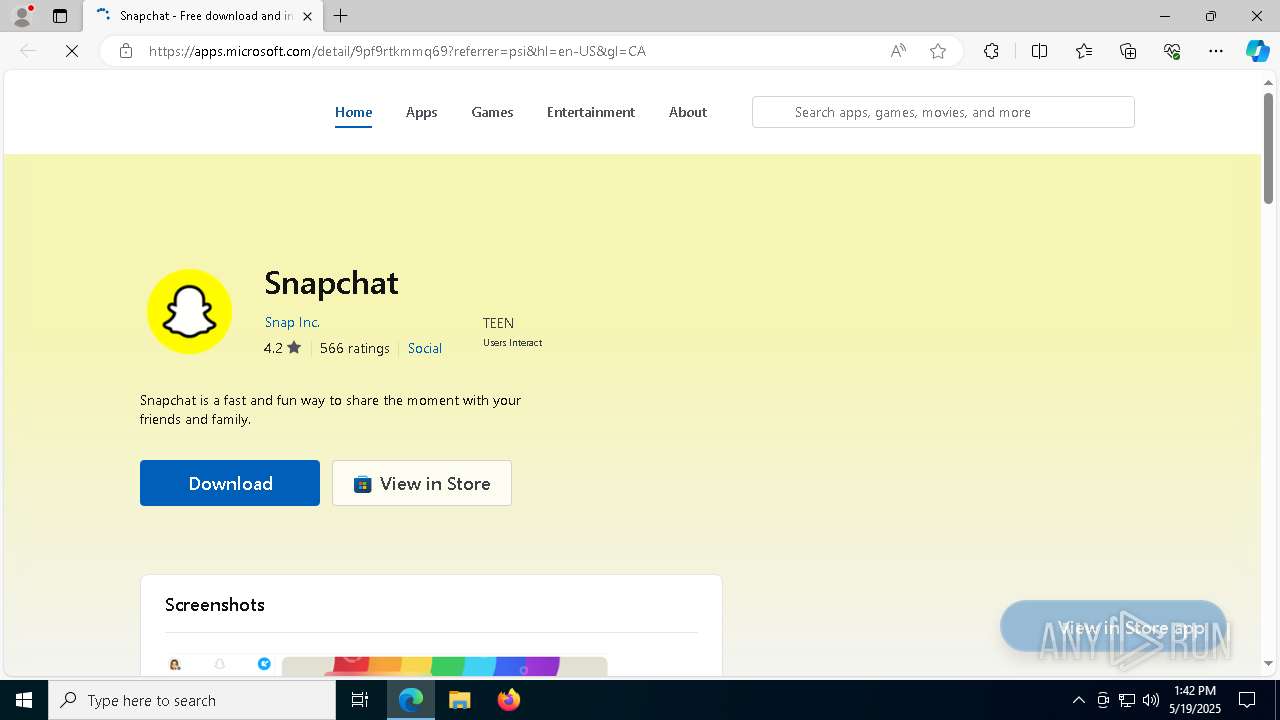Click scrollbar down arrow
1280x720 pixels.
1269,664
